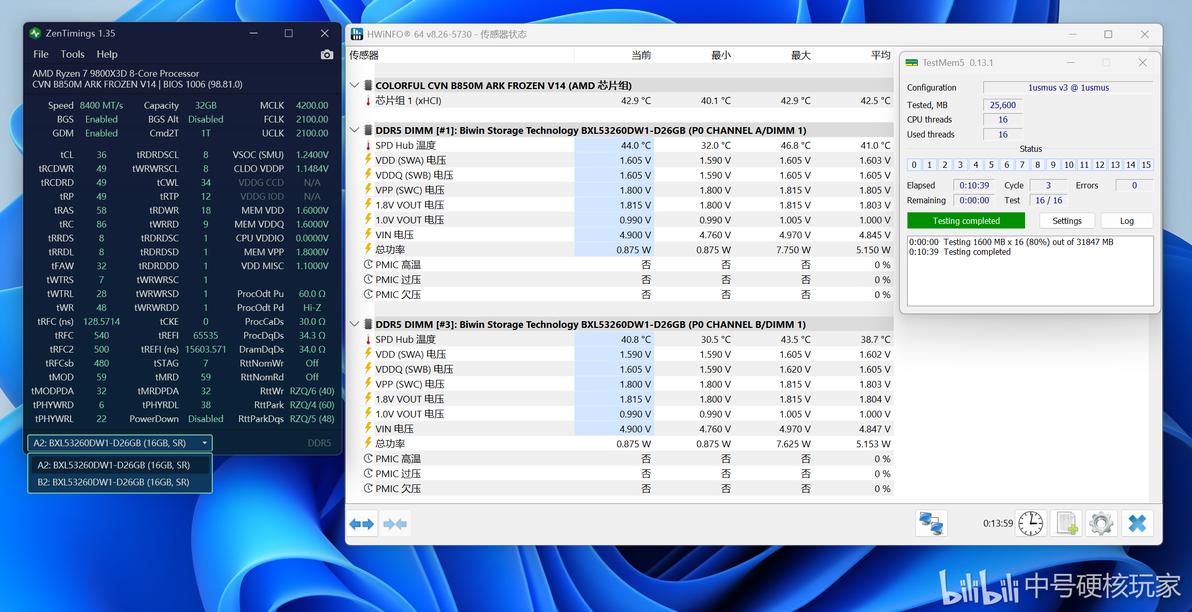Click thermometer icon of DIMM #1 SPD Hub 温度
The height and width of the screenshot is (612, 1192).
[x=369, y=145]
